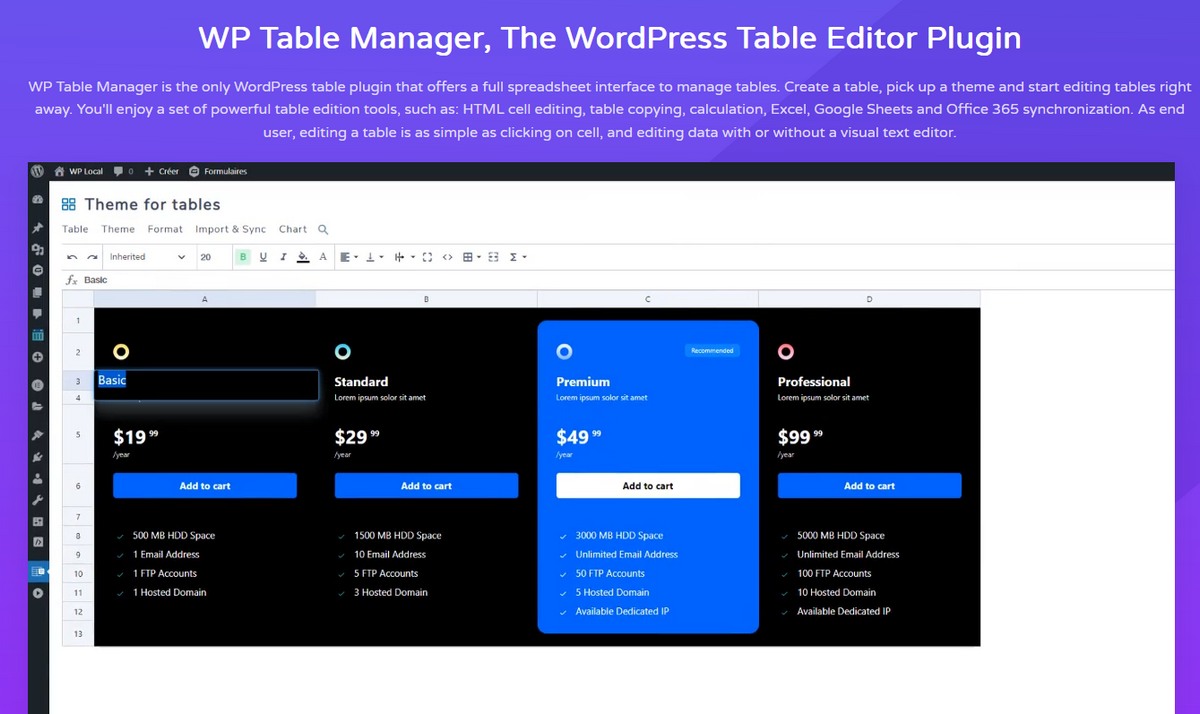This screenshot has height=714, width=1200.
Task: Click Add to cart under $19
Action: 205,486
